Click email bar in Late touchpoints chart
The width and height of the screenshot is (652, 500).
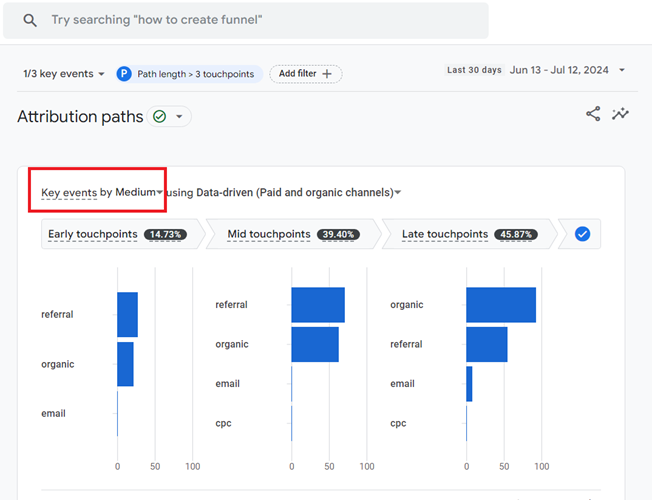point(469,384)
